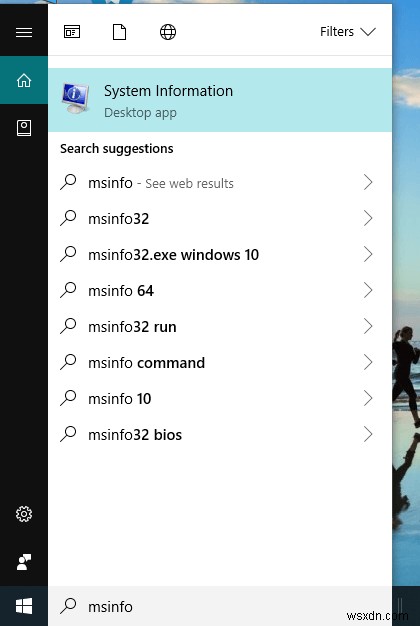Pick the 'msinfo32 run' suggestion
The height and width of the screenshot is (626, 420).
220,327
